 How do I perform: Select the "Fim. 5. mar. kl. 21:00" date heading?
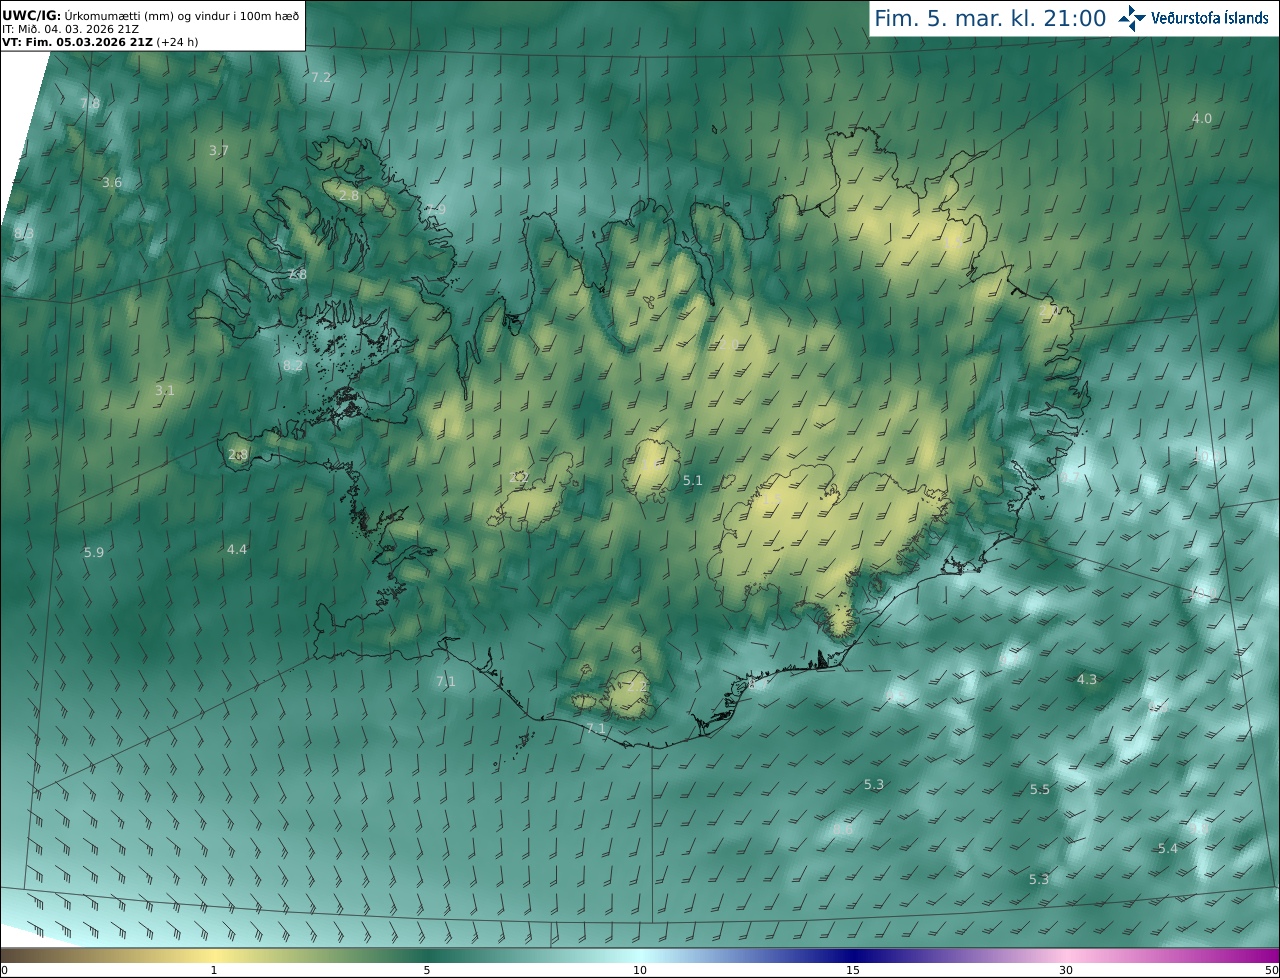(x=990, y=18)
